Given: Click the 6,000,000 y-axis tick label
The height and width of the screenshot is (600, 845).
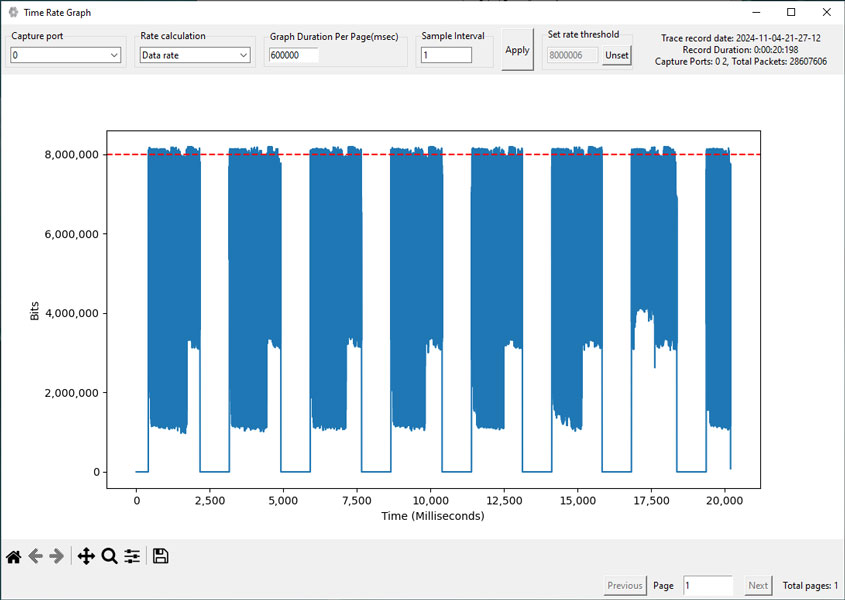Looking at the screenshot, I should coord(72,234).
